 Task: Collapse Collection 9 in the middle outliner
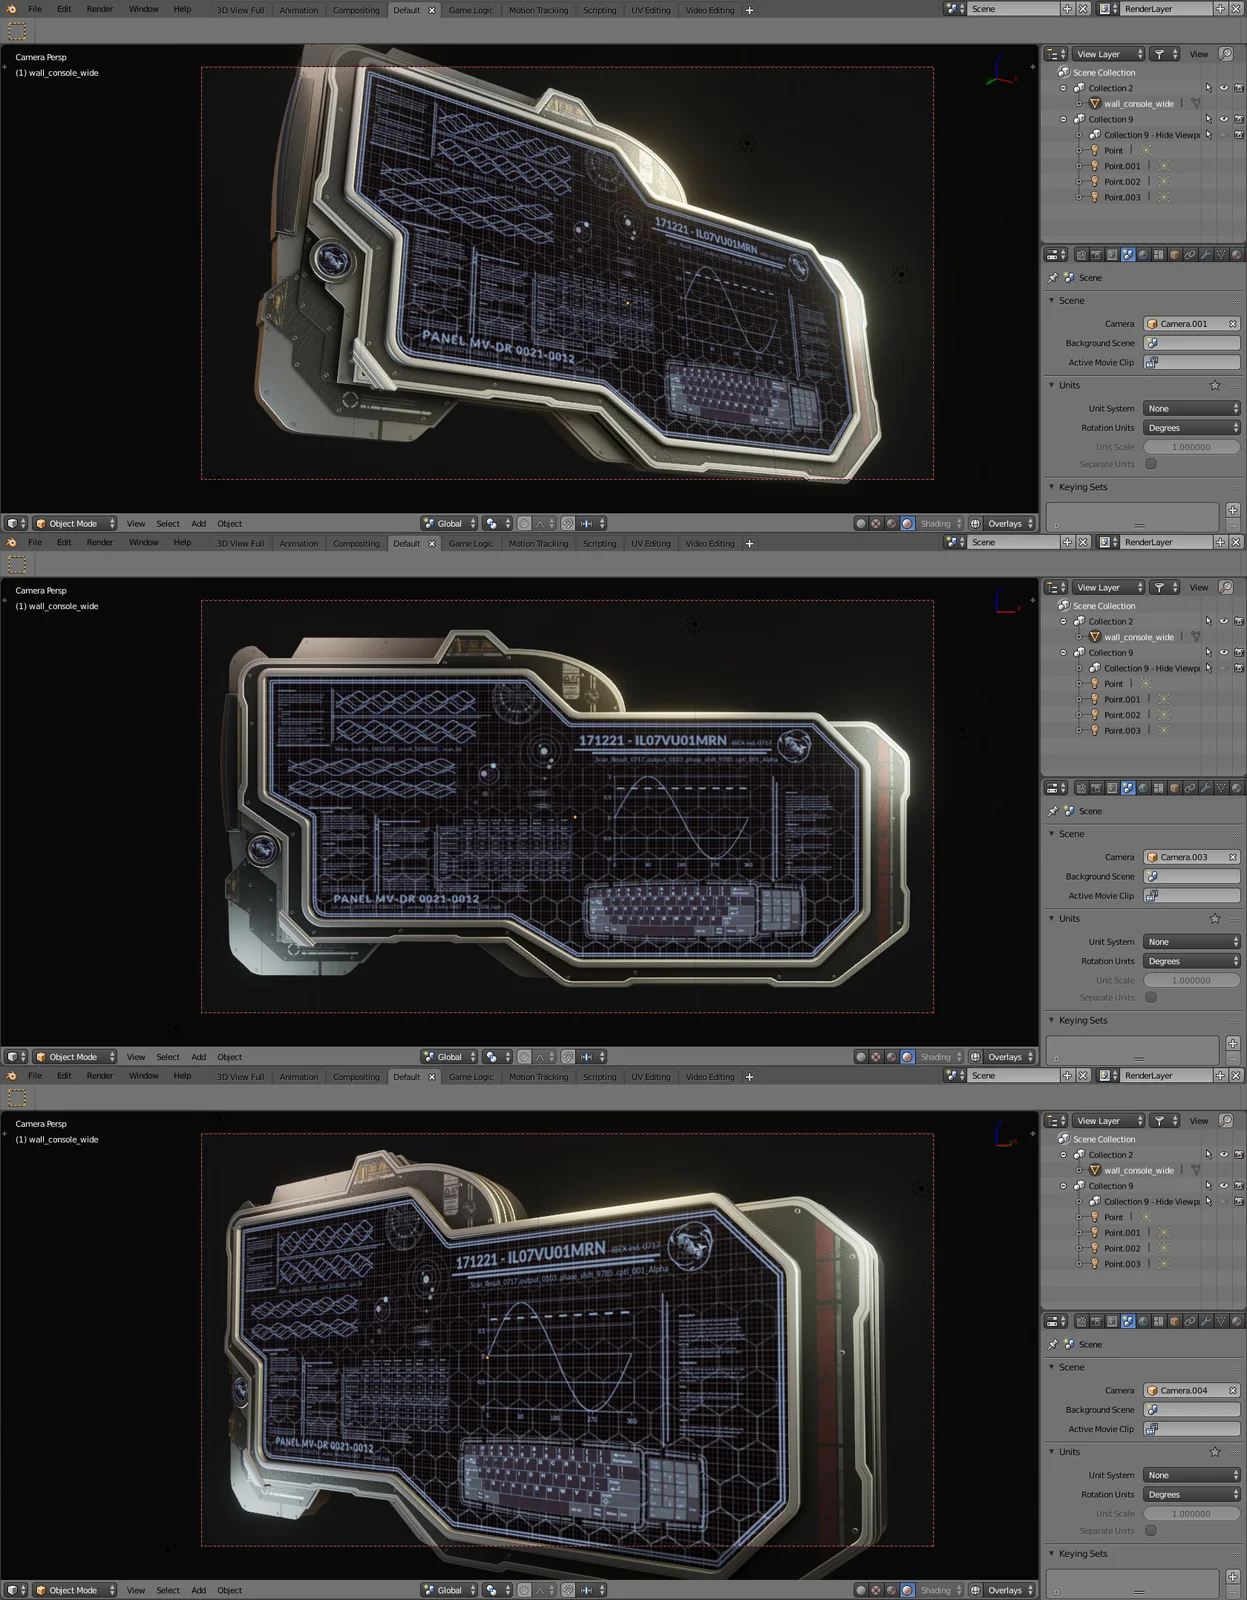(1064, 652)
